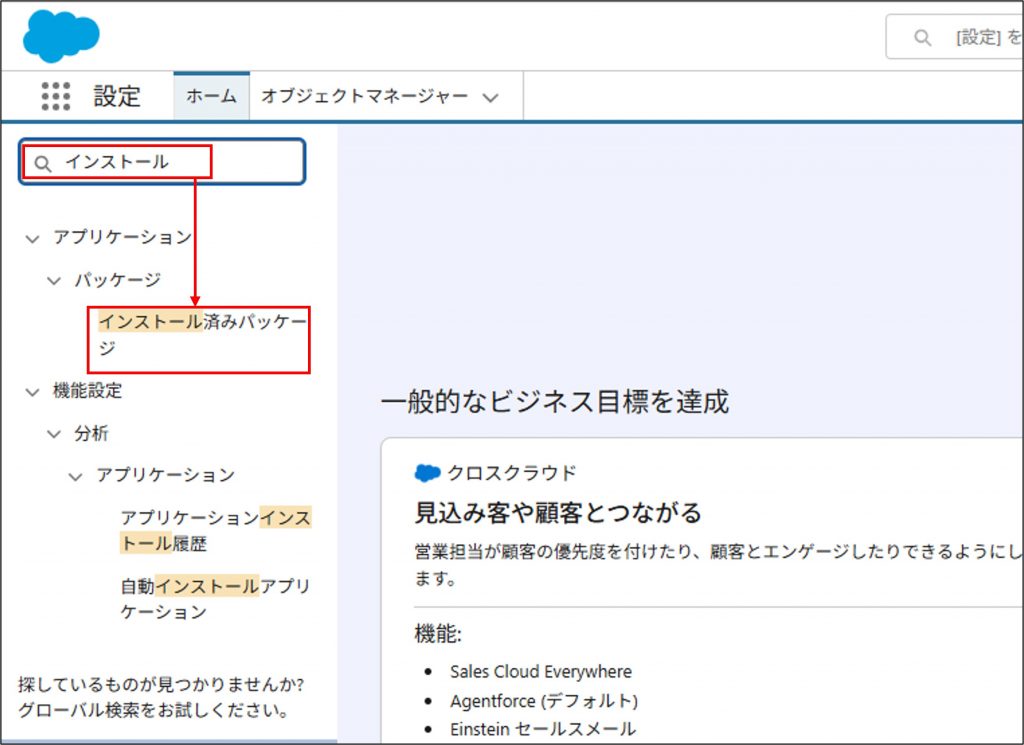
Task: Click the Quick Find magnifier icon
Action: coord(42,163)
